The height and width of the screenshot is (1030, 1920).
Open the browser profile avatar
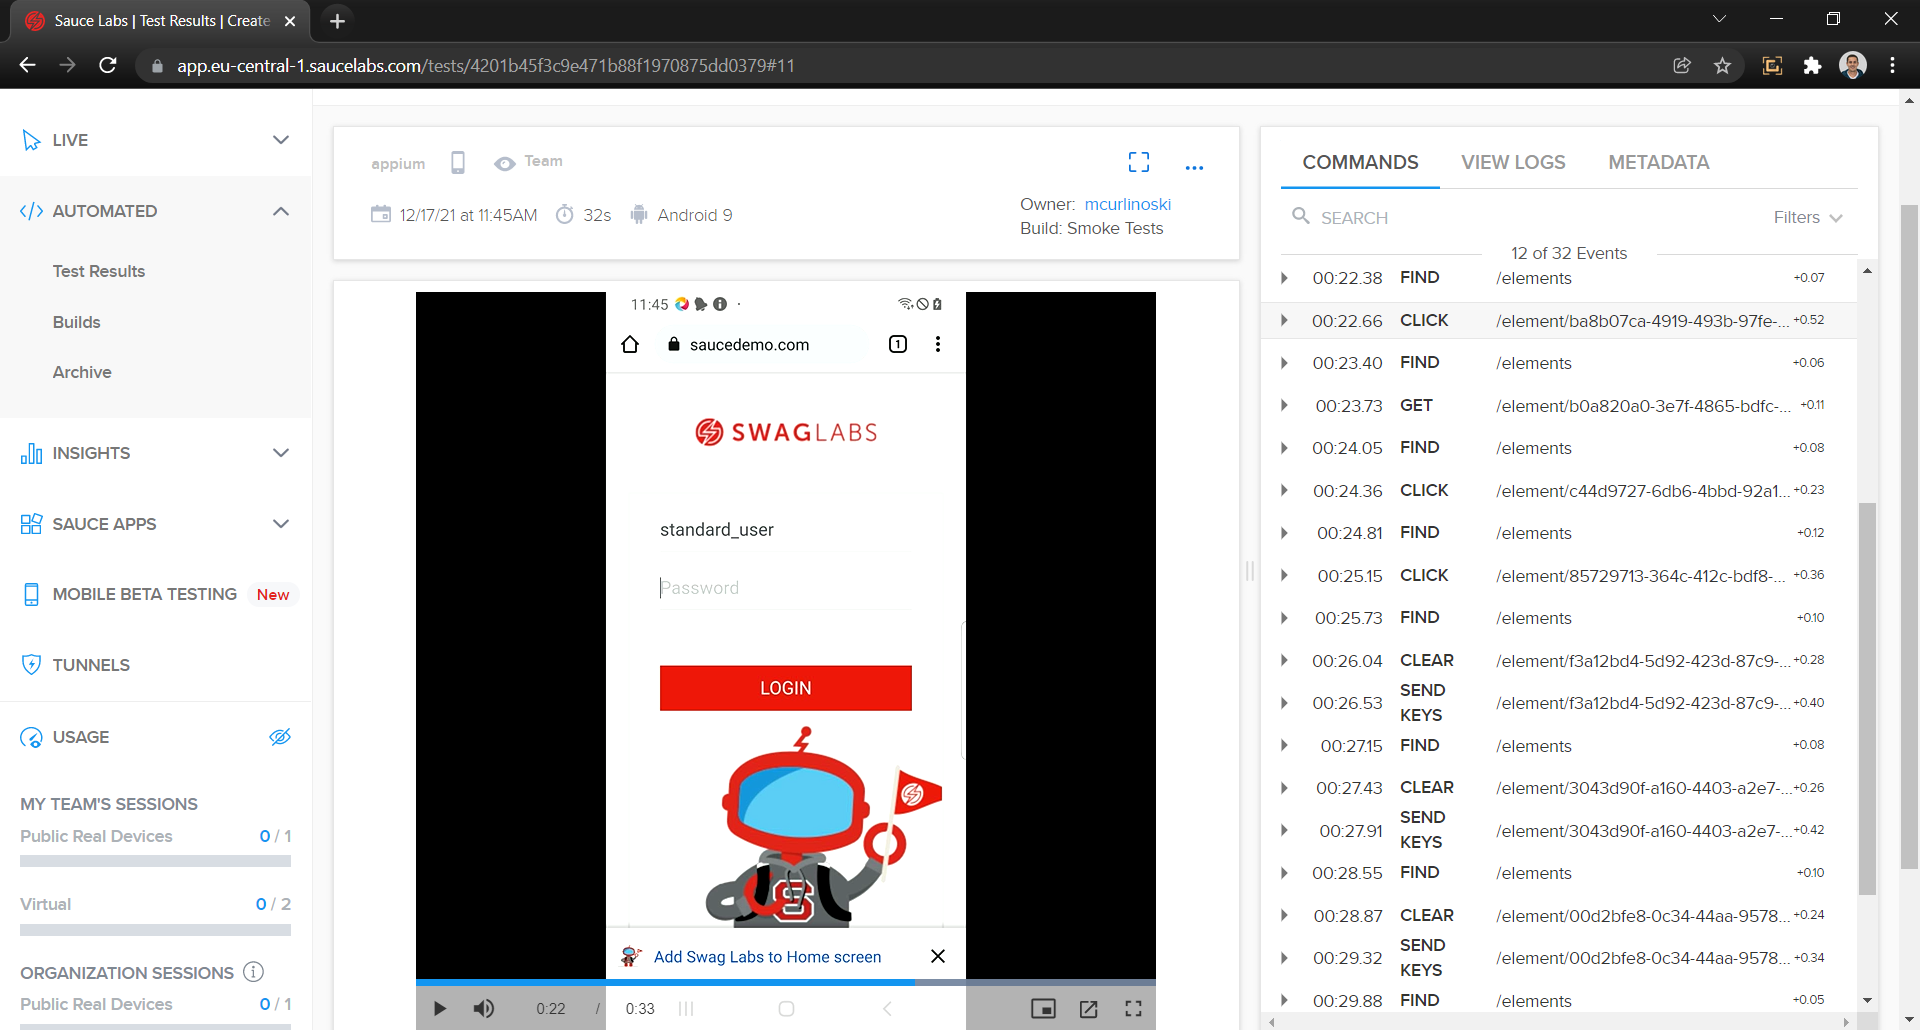click(1853, 65)
